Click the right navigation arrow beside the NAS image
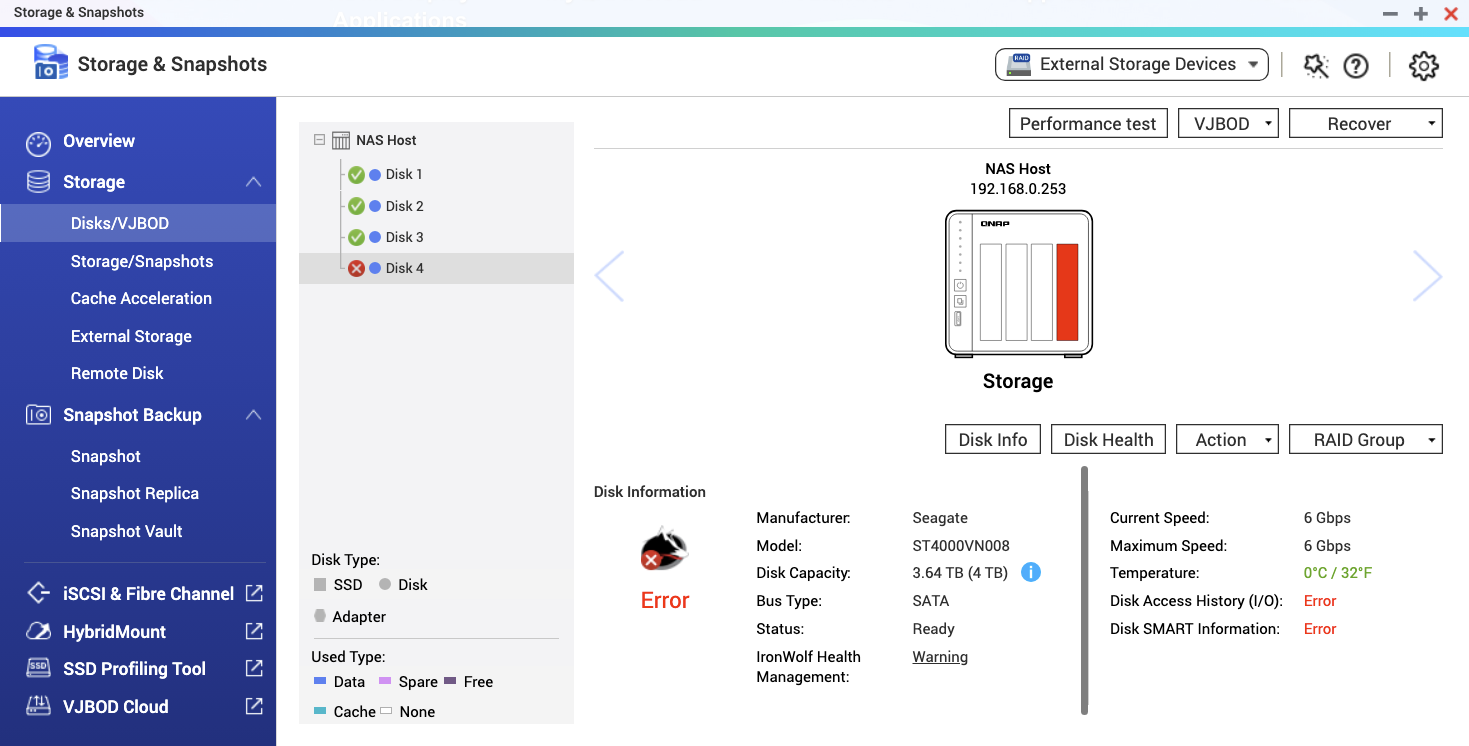The image size is (1469, 746). coord(1427,276)
